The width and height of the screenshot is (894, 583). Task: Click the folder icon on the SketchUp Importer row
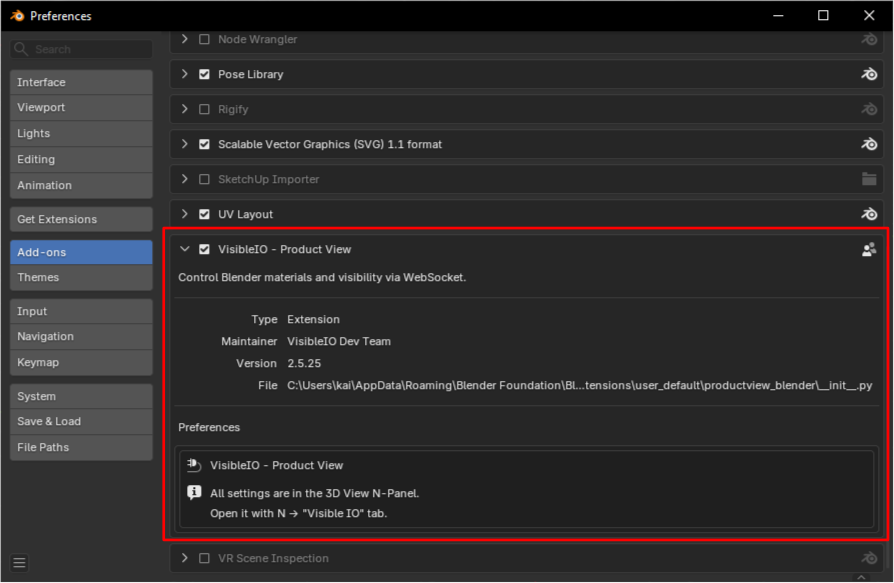(869, 179)
